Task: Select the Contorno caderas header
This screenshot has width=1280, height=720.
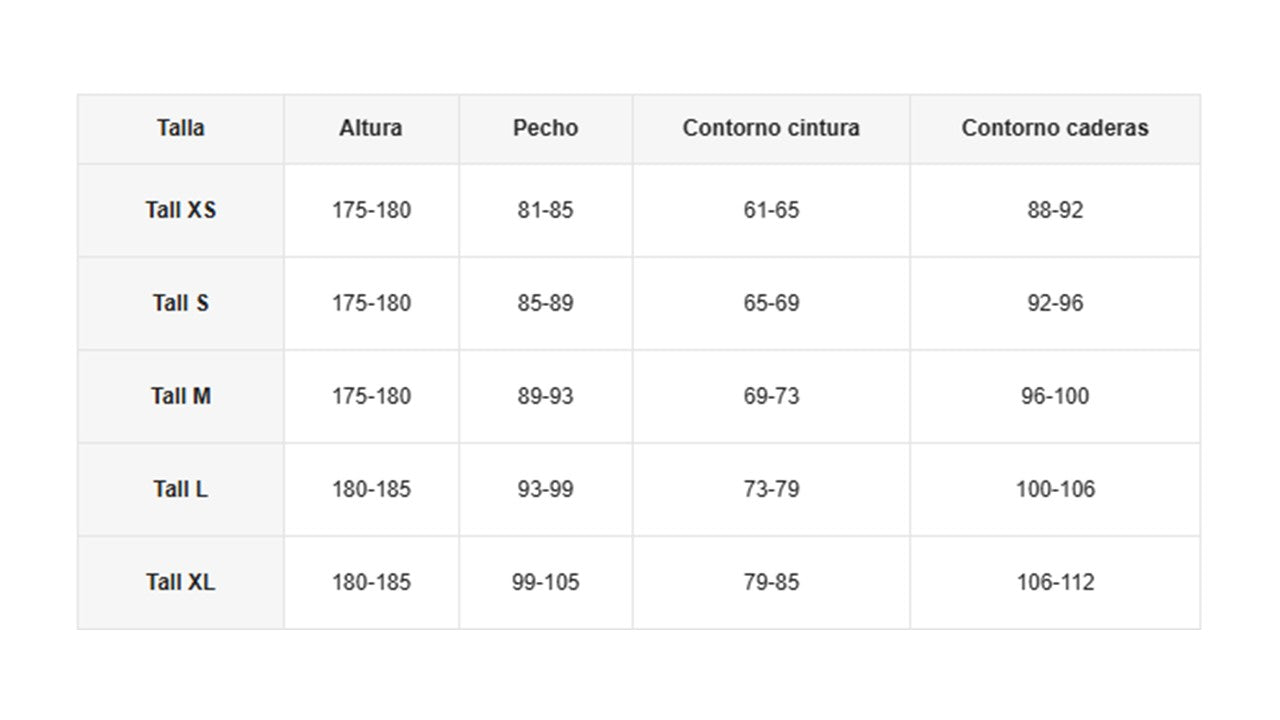Action: click(x=1055, y=128)
